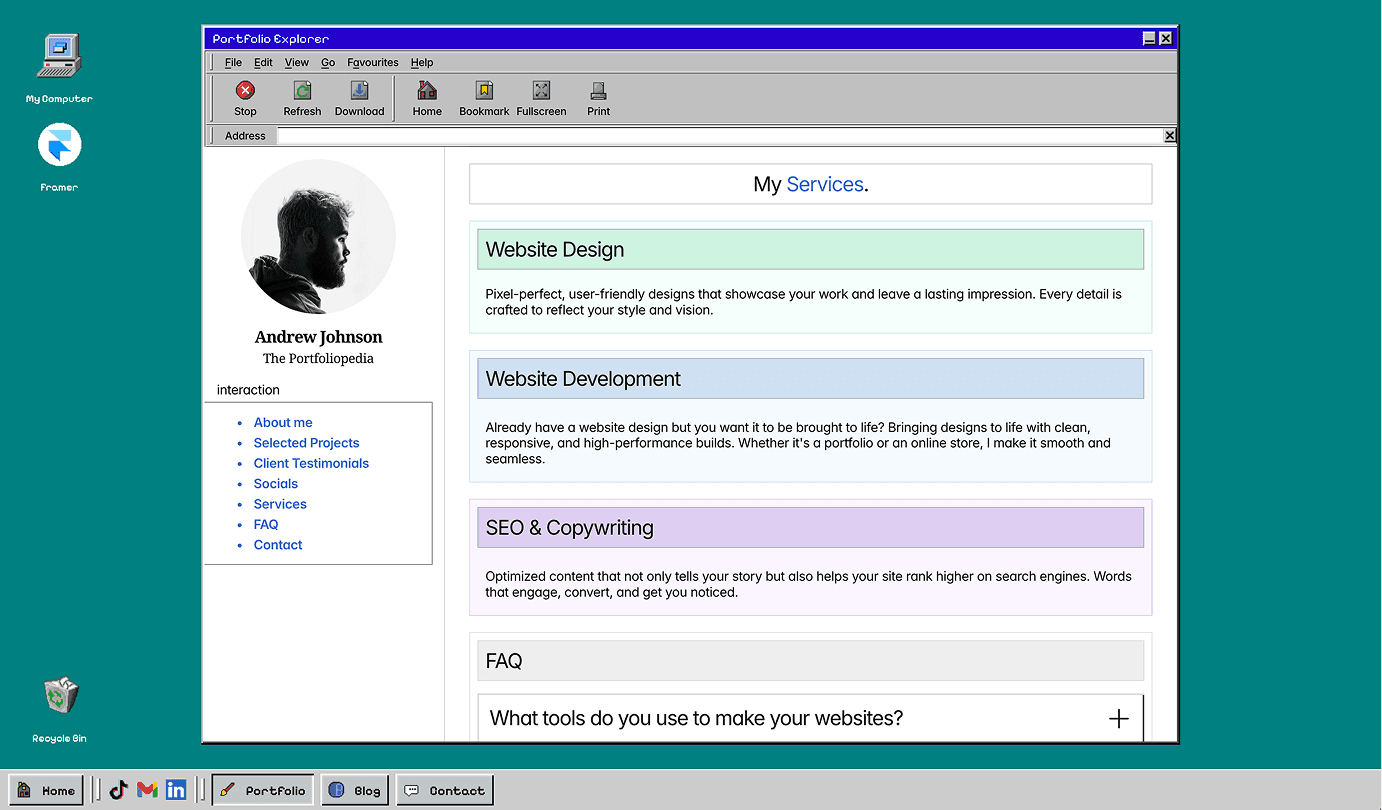Viewport: 1382px width, 810px height.
Task: Click inside the Address input field
Action: pyautogui.click(x=720, y=136)
